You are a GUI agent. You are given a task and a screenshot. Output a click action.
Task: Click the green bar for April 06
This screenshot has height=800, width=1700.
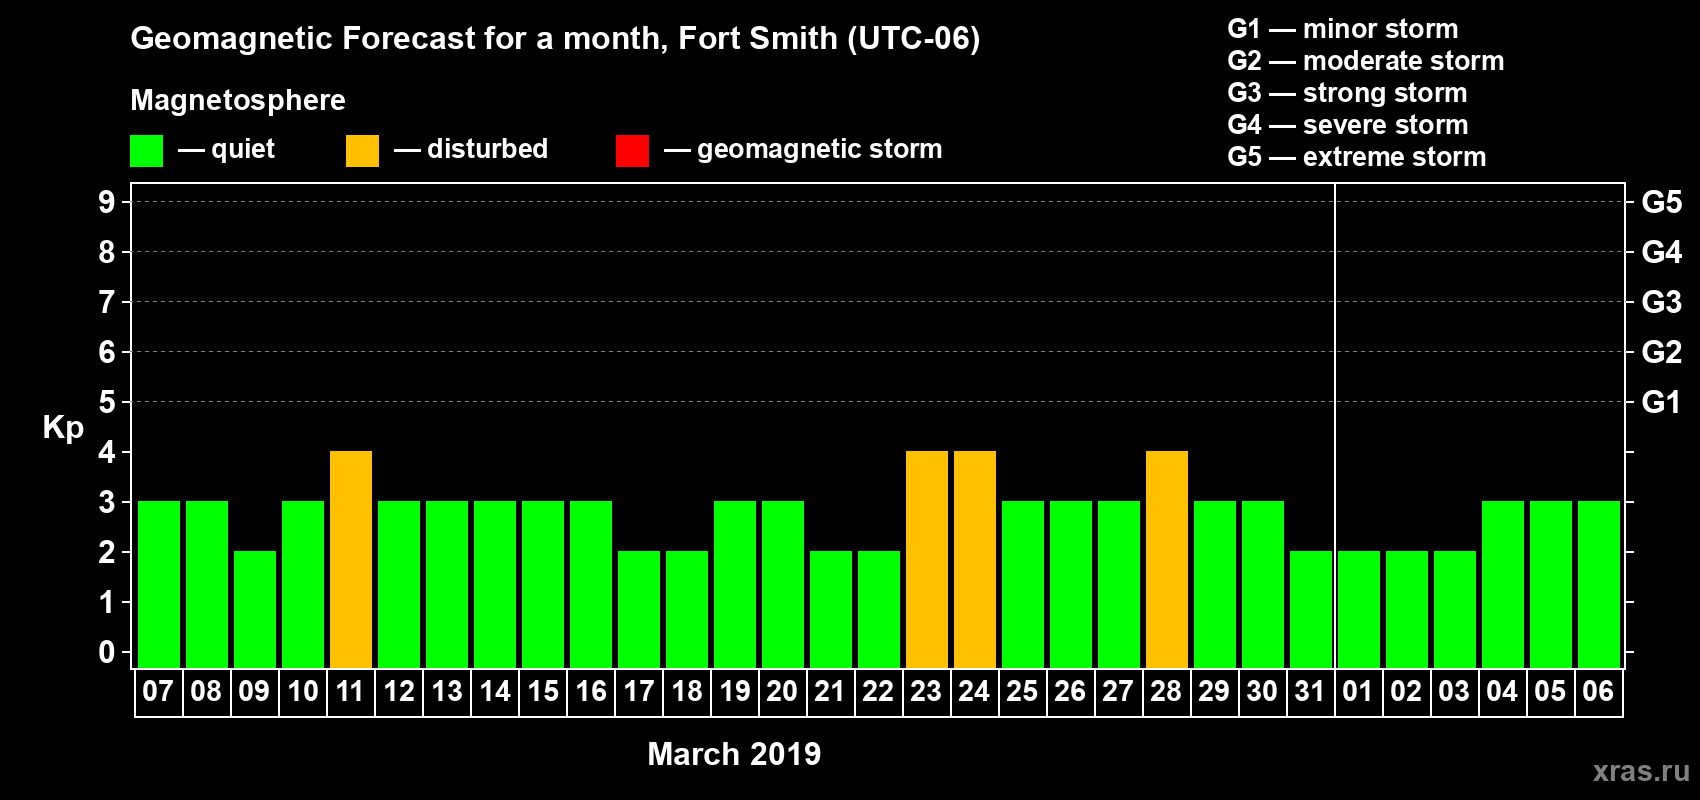tap(1599, 584)
